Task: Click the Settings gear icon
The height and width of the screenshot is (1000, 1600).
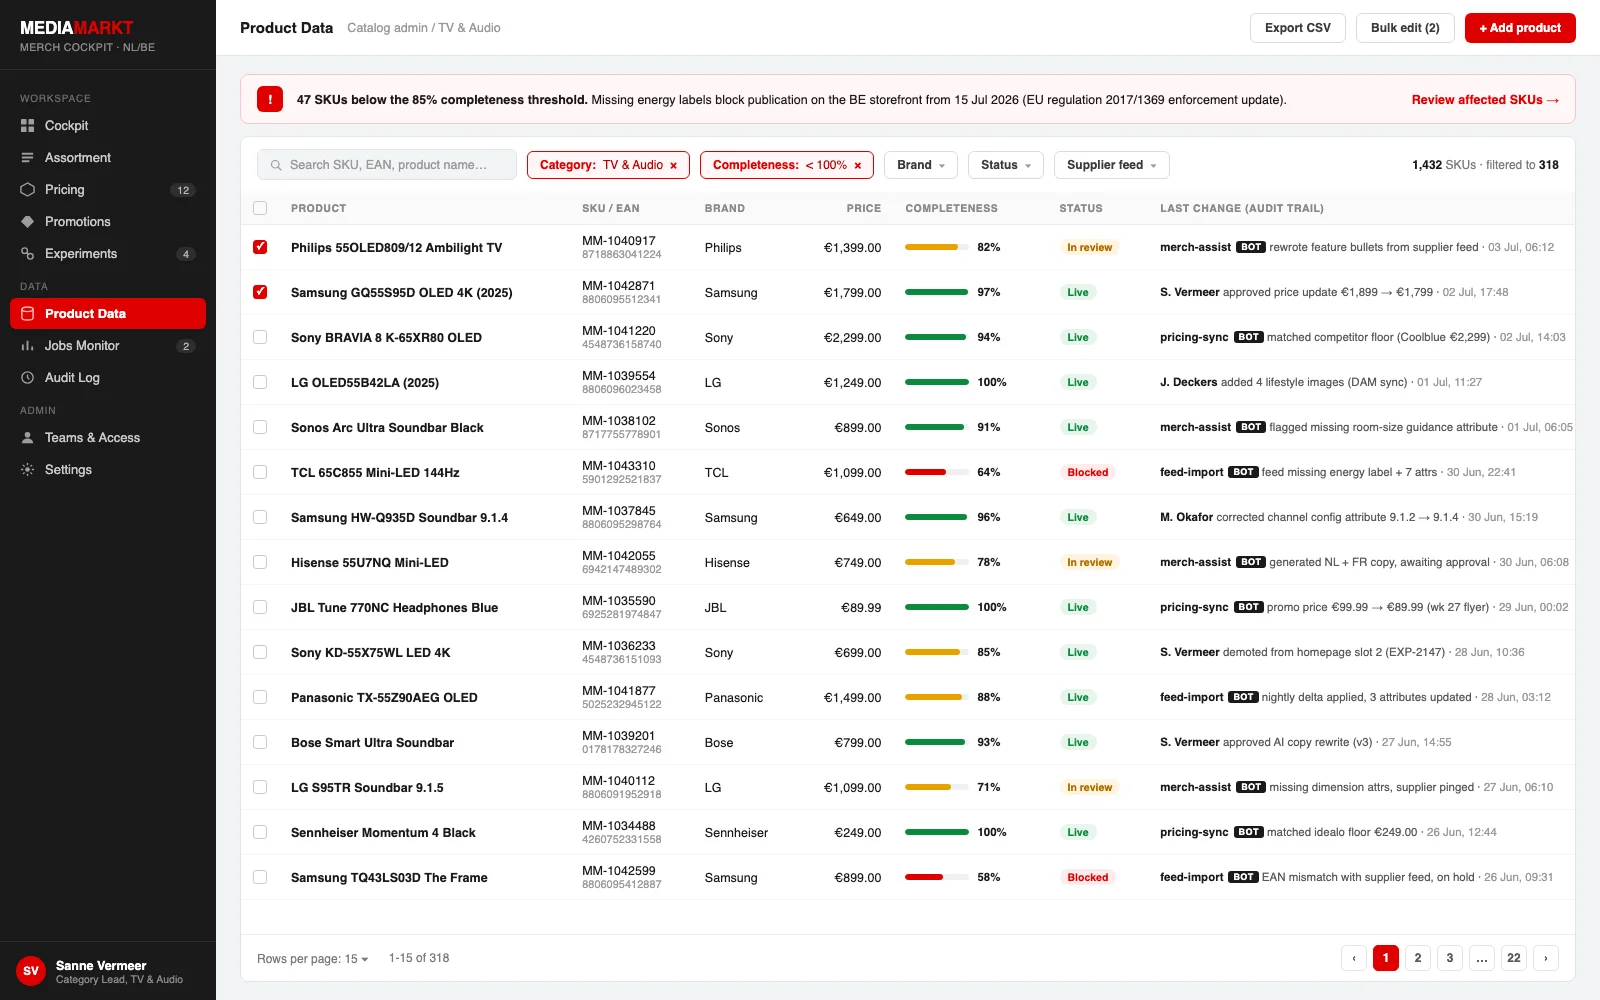Action: point(28,470)
